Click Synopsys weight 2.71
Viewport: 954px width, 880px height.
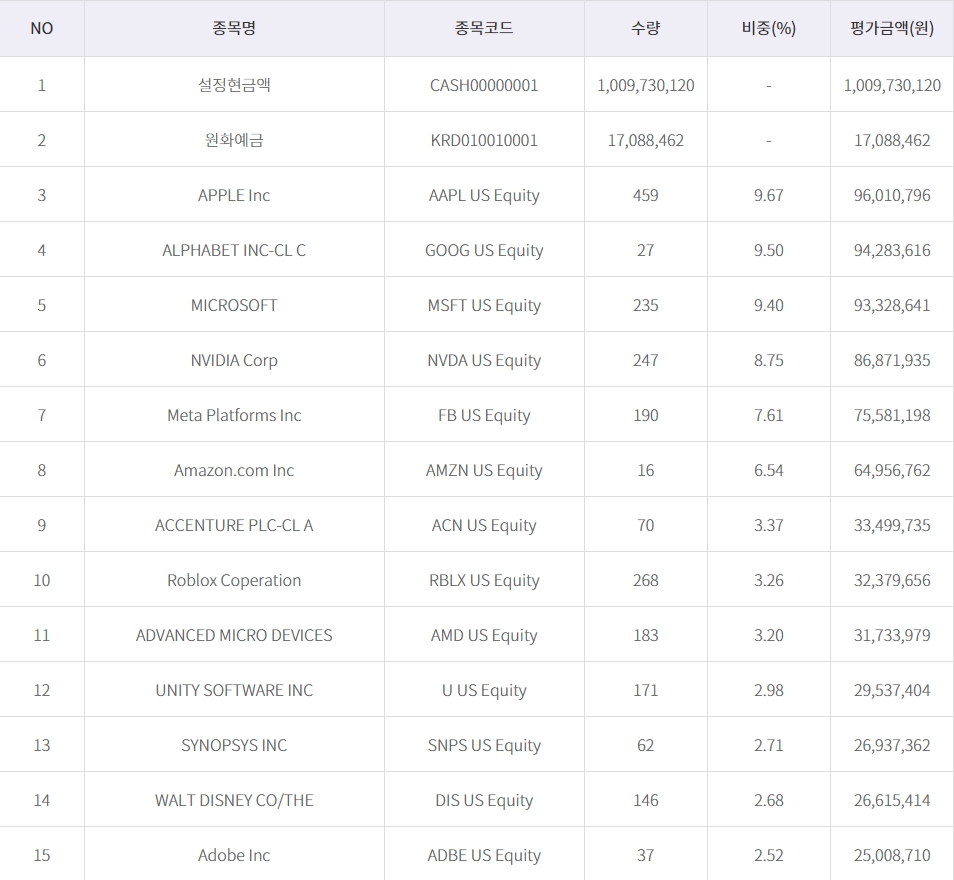(x=768, y=745)
